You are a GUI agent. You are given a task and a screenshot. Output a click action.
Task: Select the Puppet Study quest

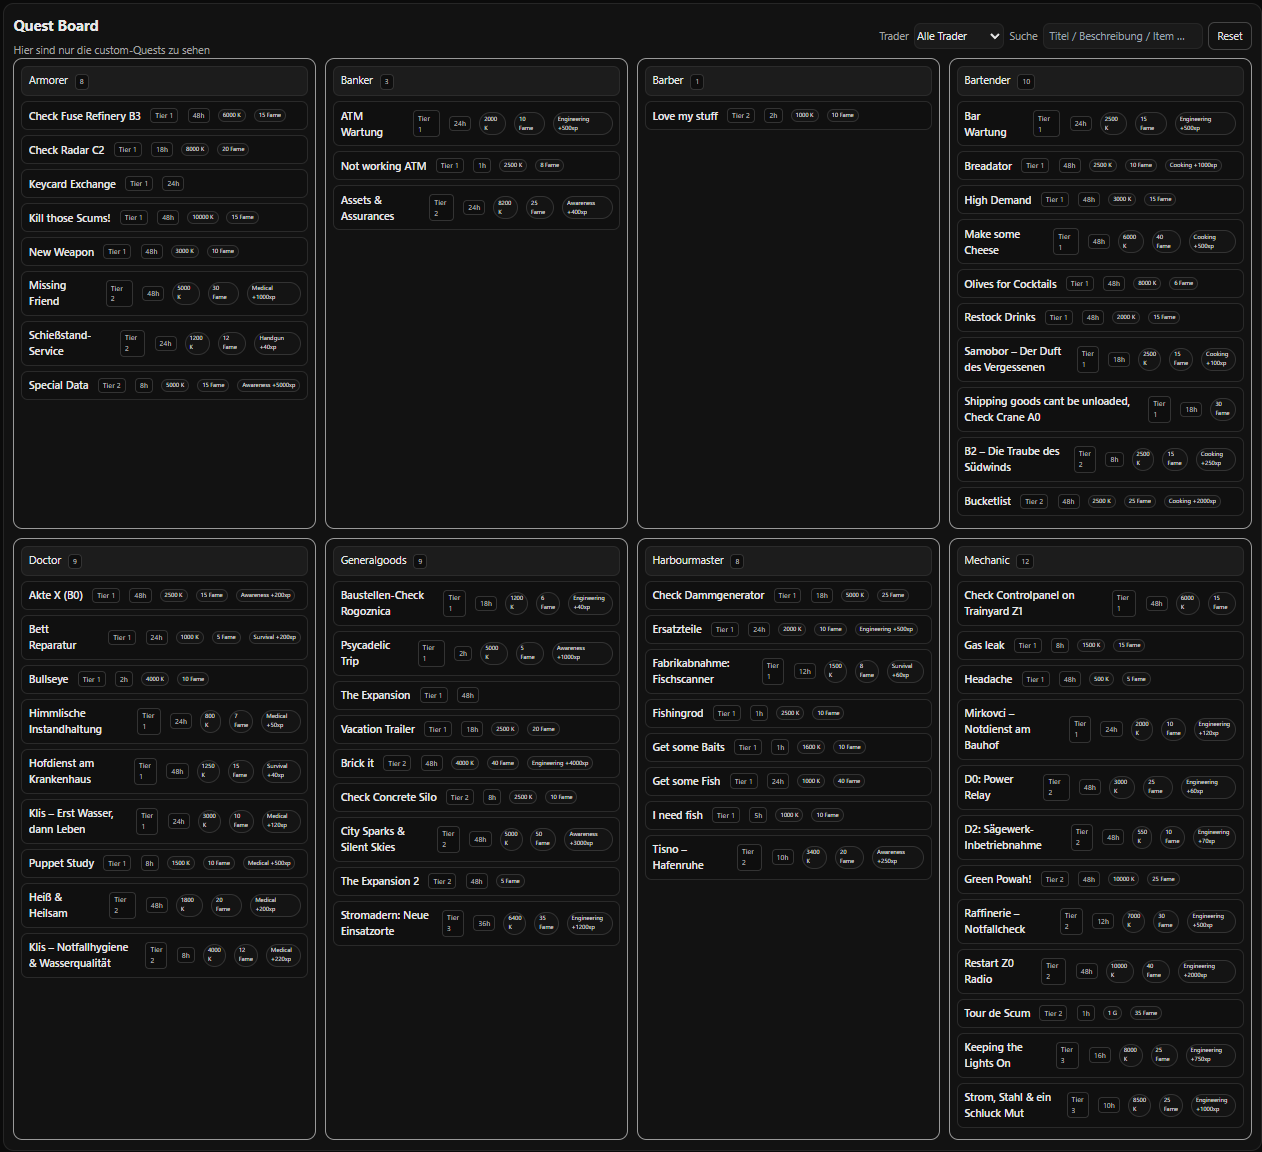pyautogui.click(x=61, y=863)
